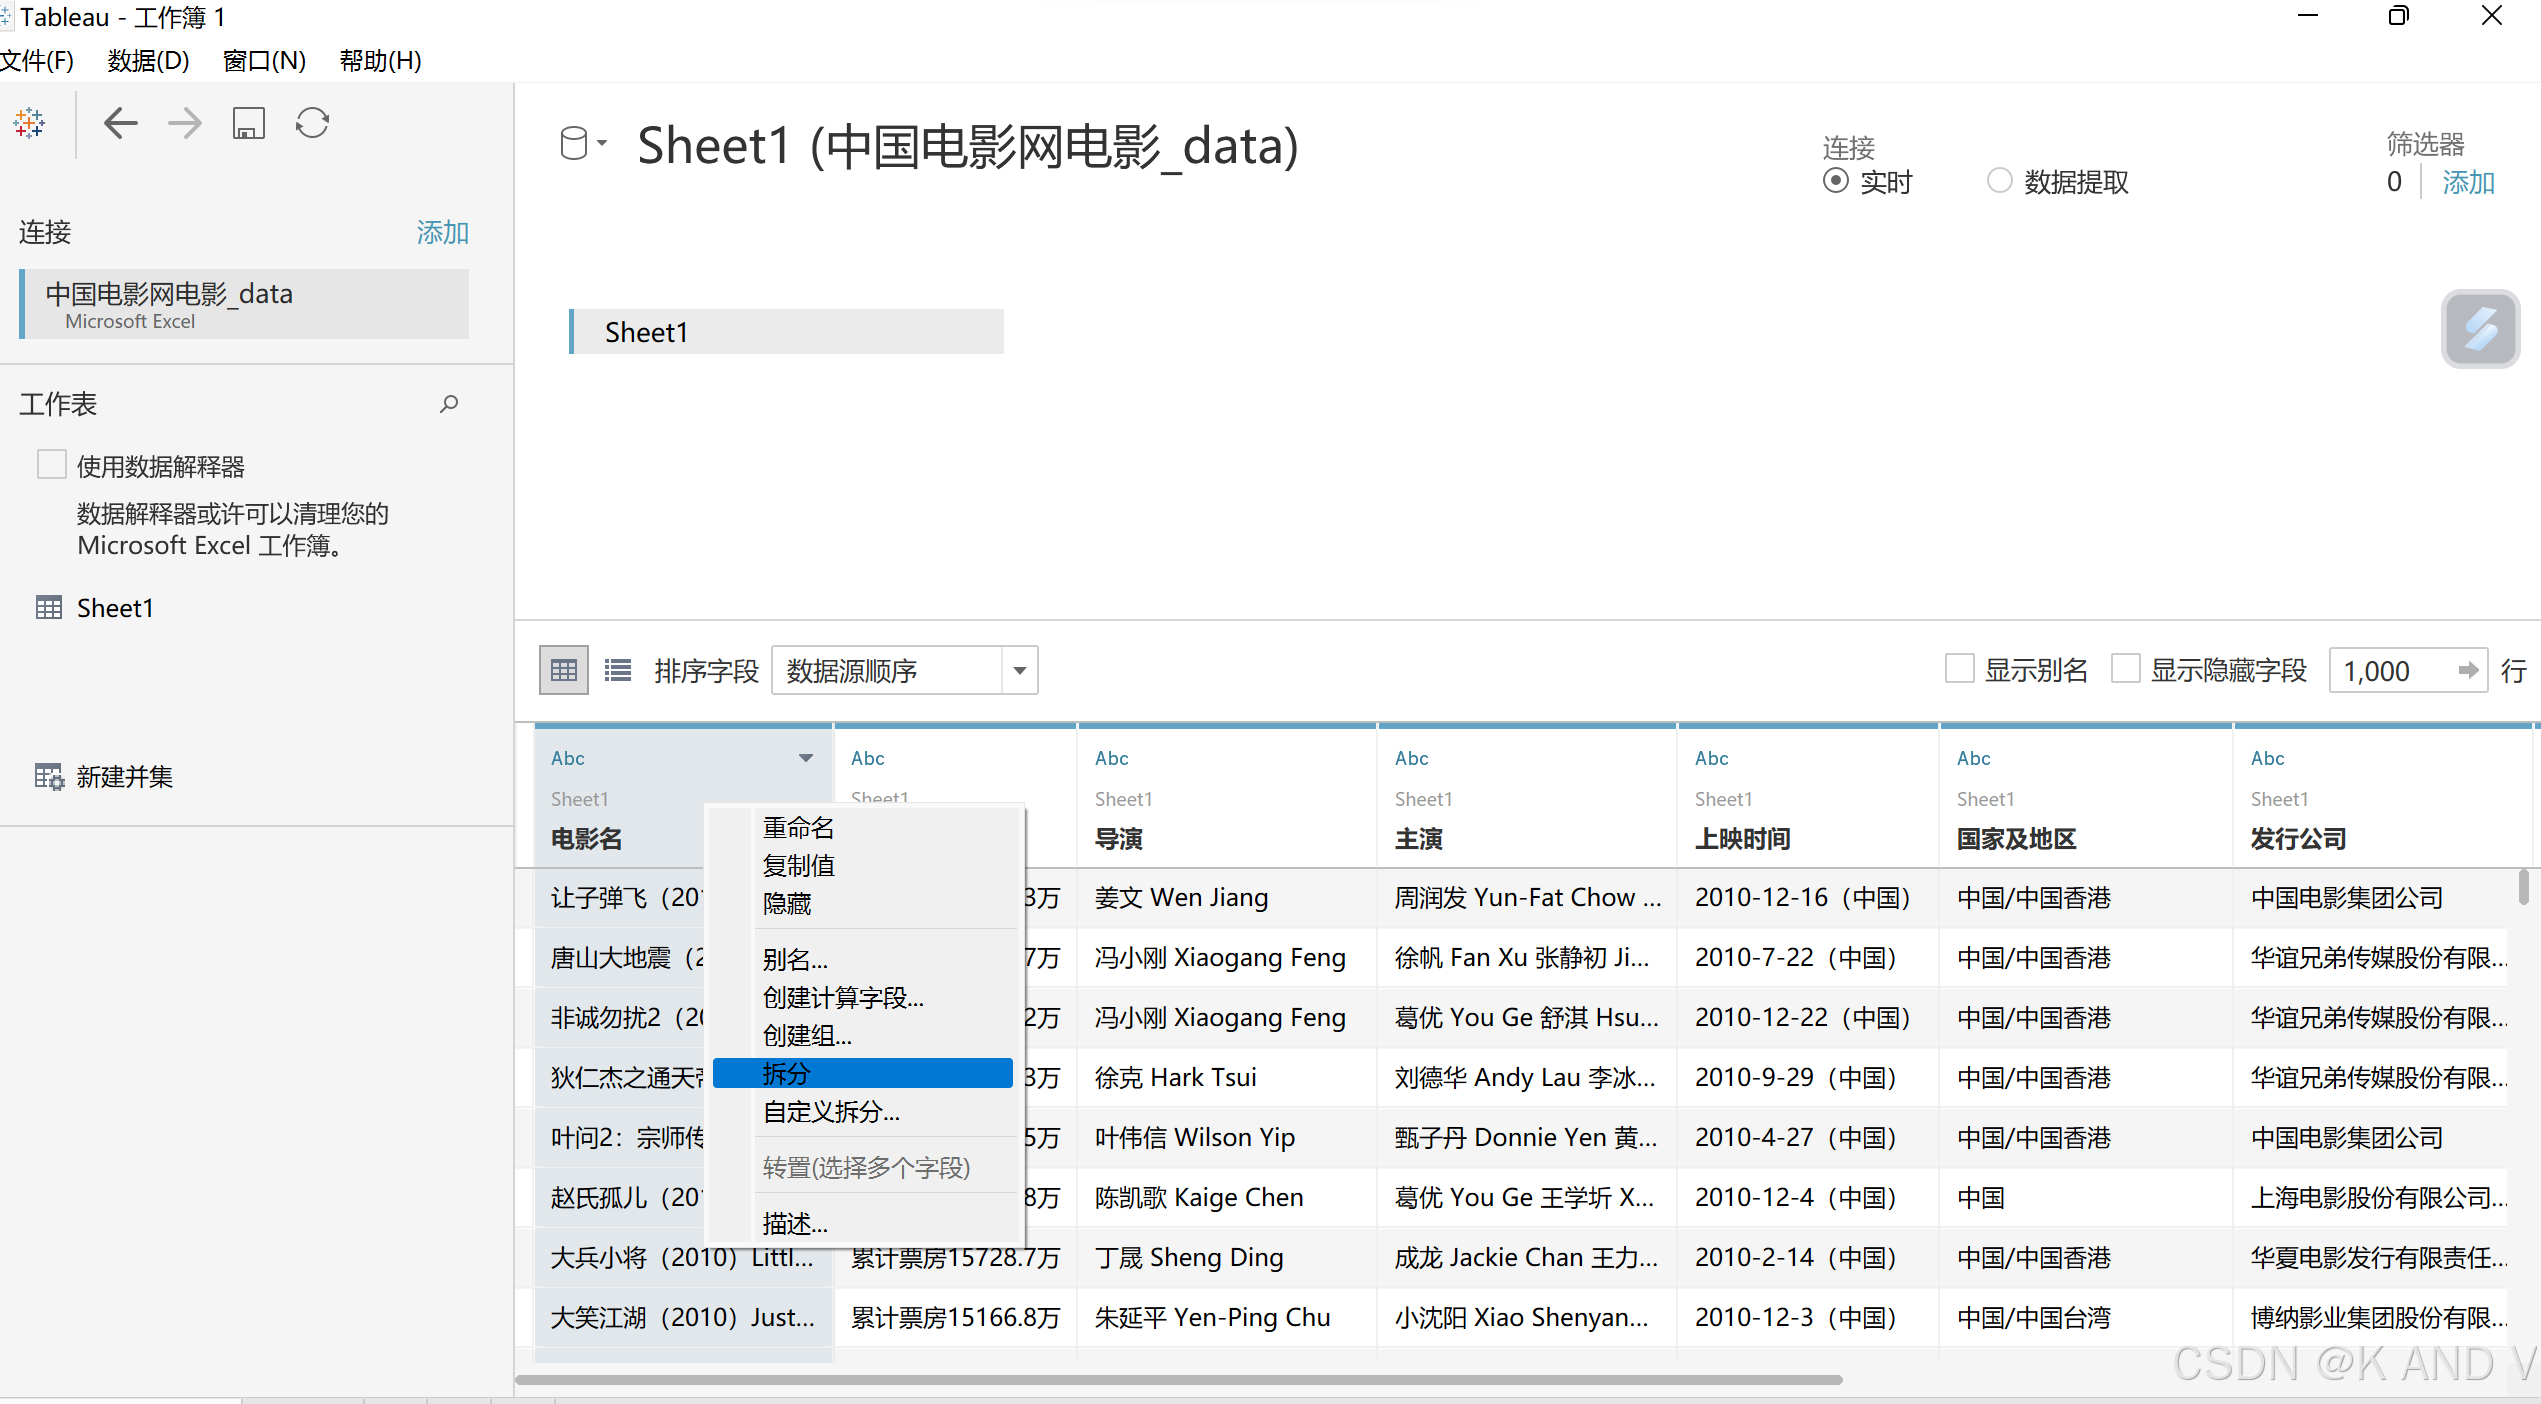Enable the 使用数据解释器 checkbox
The image size is (2541, 1404).
[51, 465]
